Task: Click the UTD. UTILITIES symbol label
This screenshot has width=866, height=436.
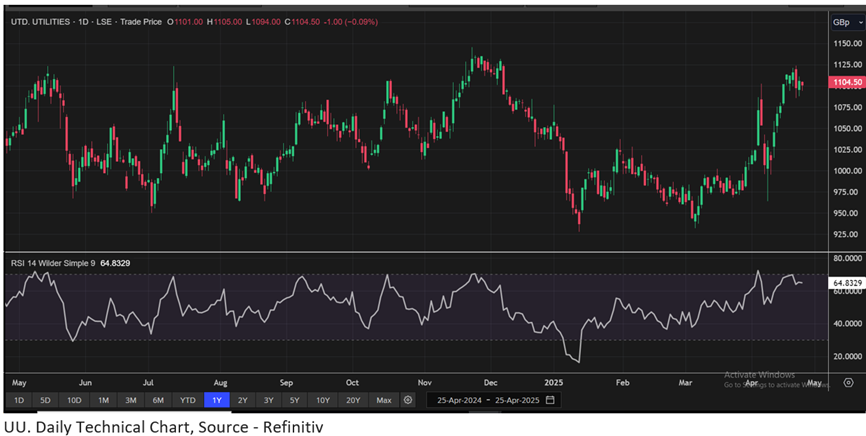Action: coord(40,22)
